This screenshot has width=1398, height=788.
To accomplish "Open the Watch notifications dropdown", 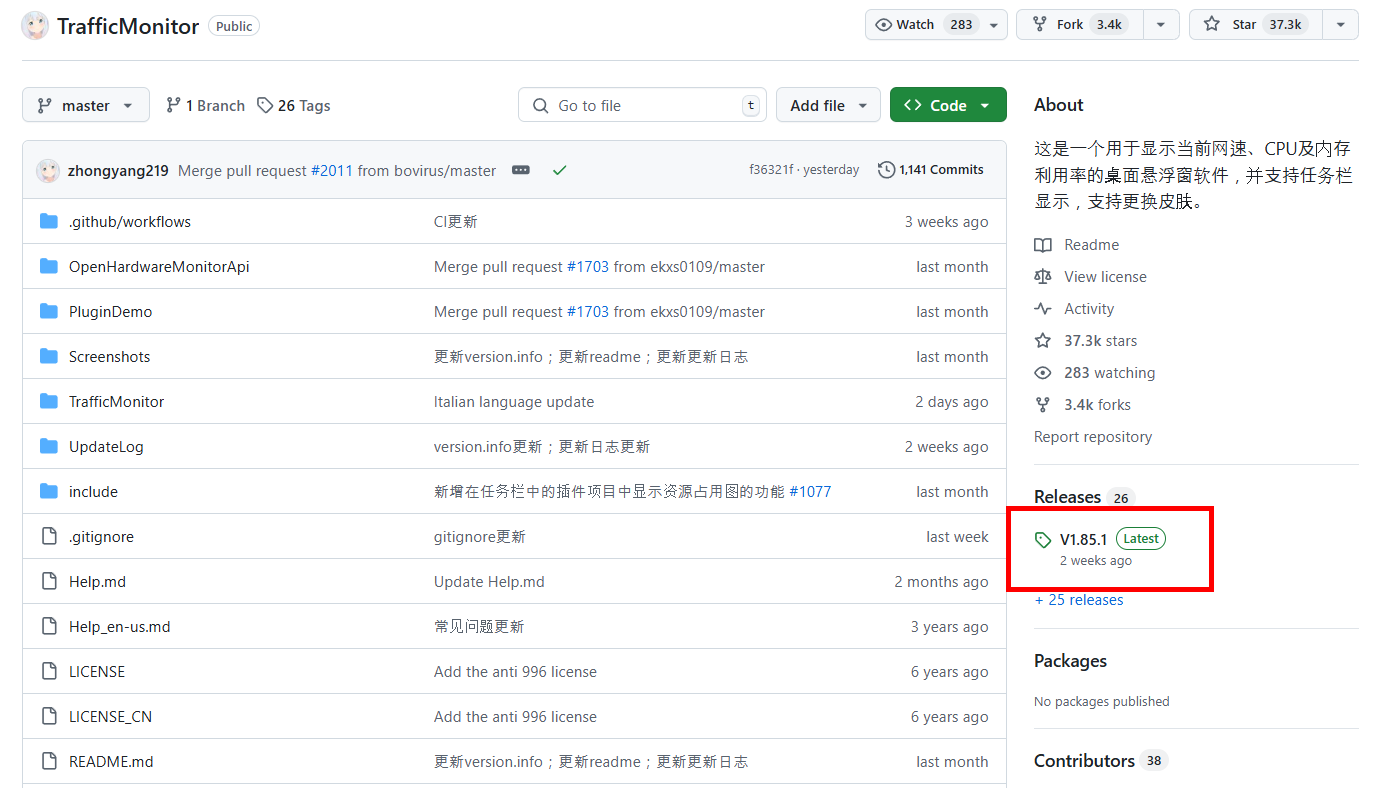I will pyautogui.click(x=994, y=25).
